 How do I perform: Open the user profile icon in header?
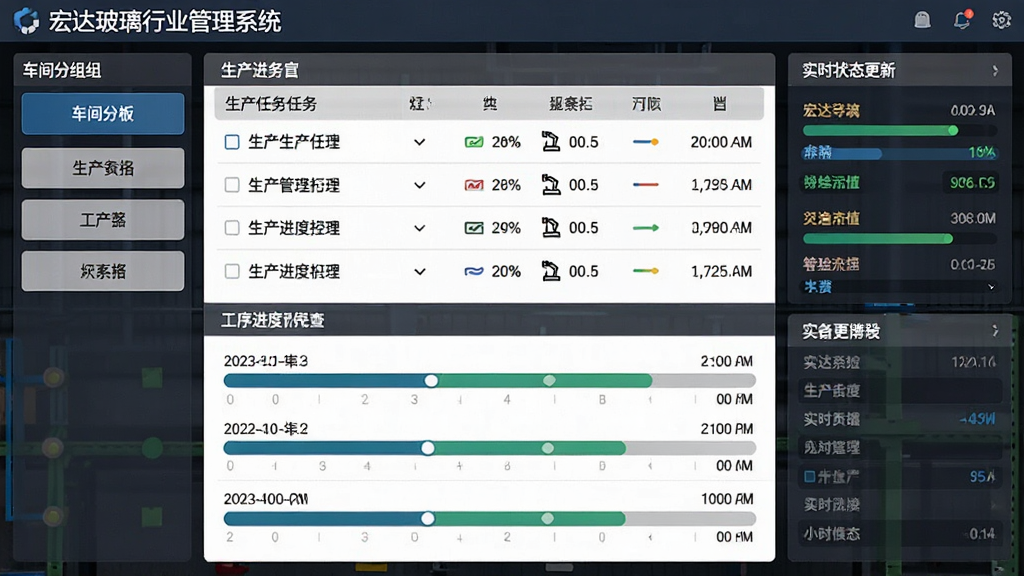pos(922,20)
